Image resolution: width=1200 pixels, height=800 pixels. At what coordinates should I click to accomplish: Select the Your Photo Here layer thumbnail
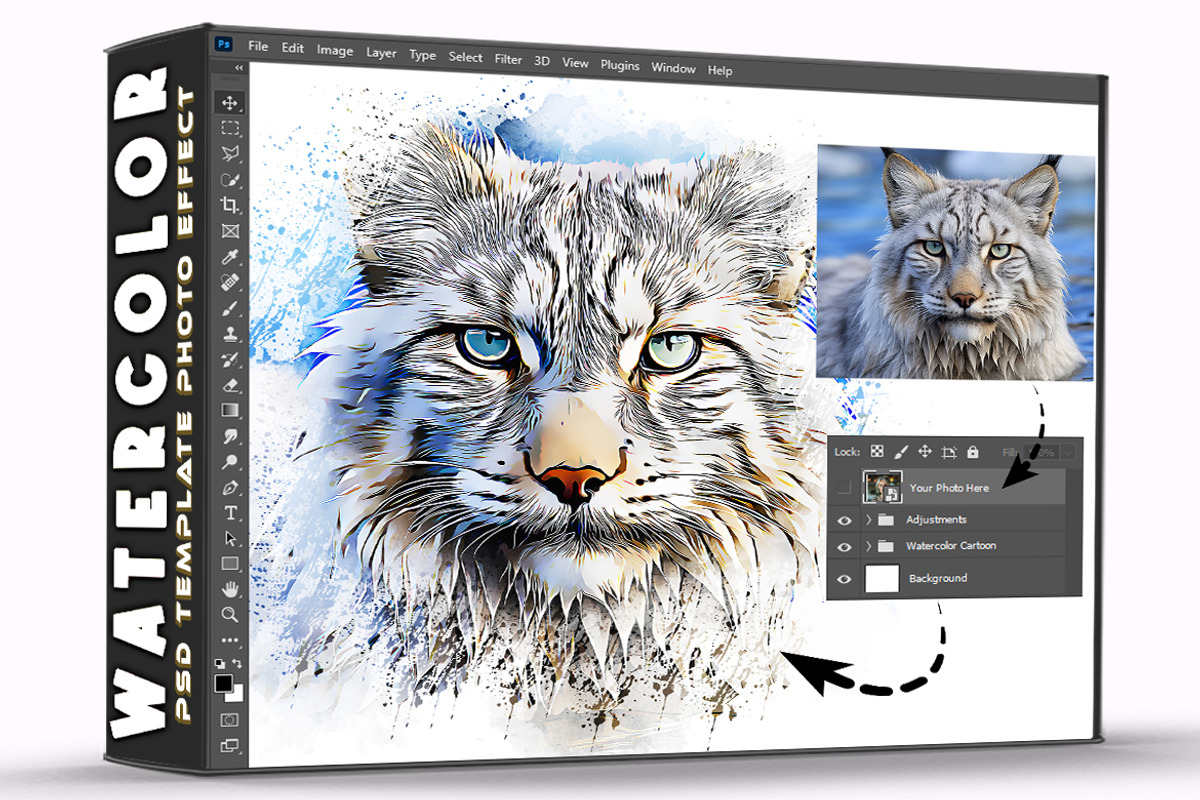click(x=883, y=487)
